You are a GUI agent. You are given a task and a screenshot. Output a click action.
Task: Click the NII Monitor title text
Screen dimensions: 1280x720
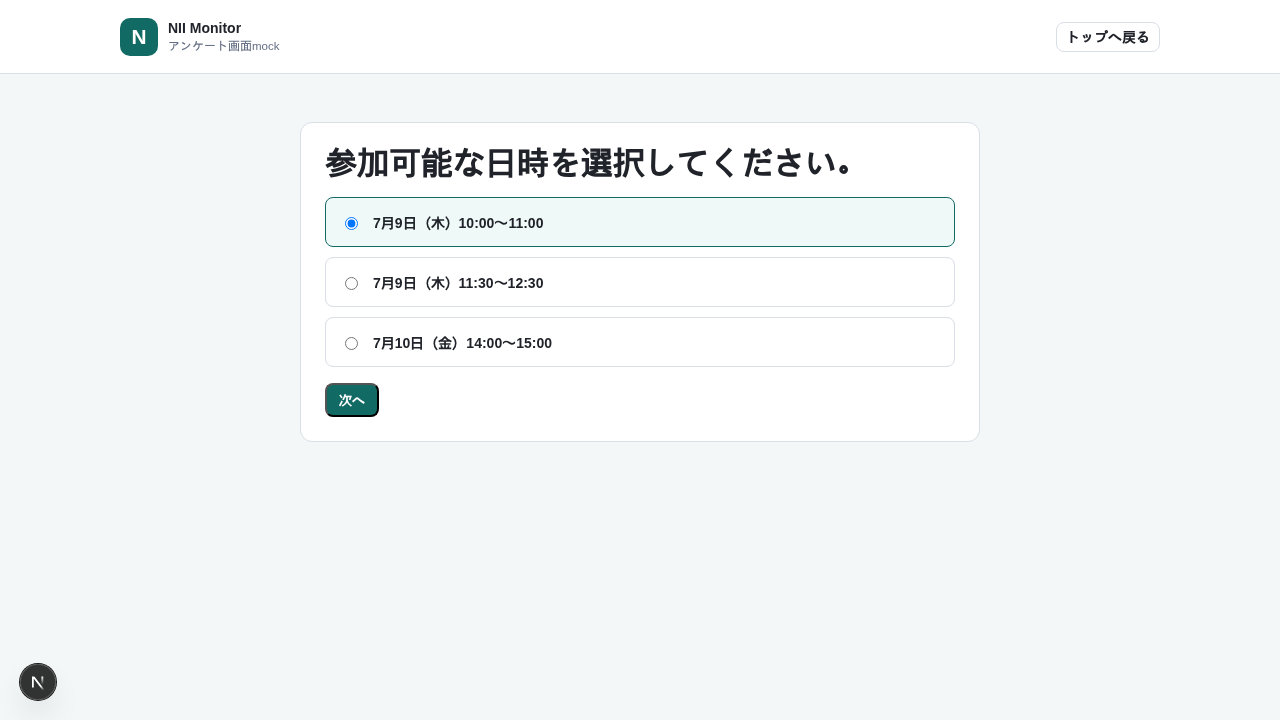pyautogui.click(x=204, y=28)
